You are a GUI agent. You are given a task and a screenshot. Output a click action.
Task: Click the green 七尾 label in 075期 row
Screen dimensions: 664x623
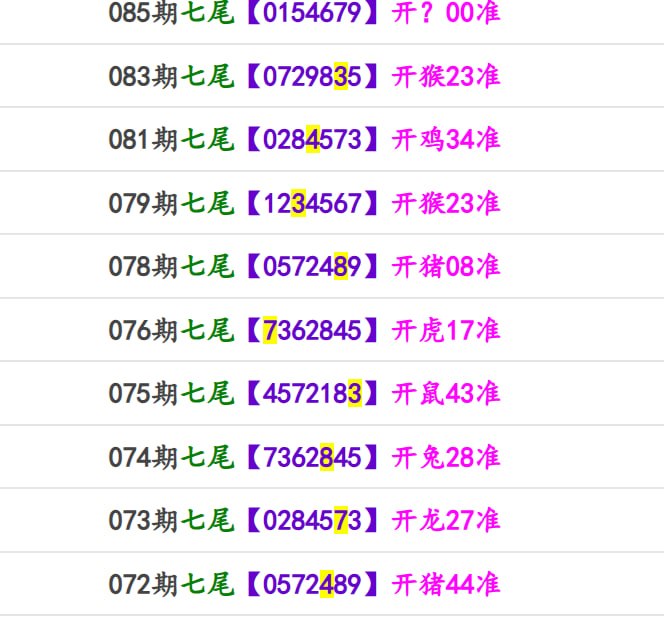click(x=208, y=393)
